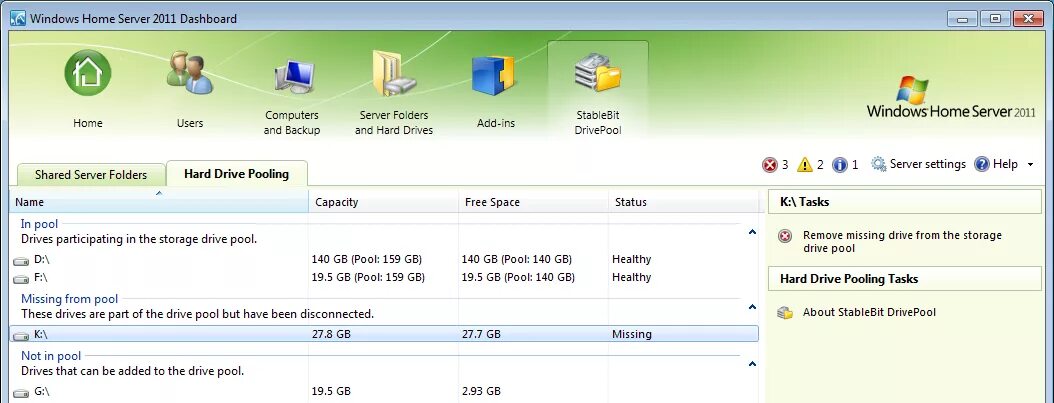Click the blue informational alerts icon

click(x=840, y=165)
